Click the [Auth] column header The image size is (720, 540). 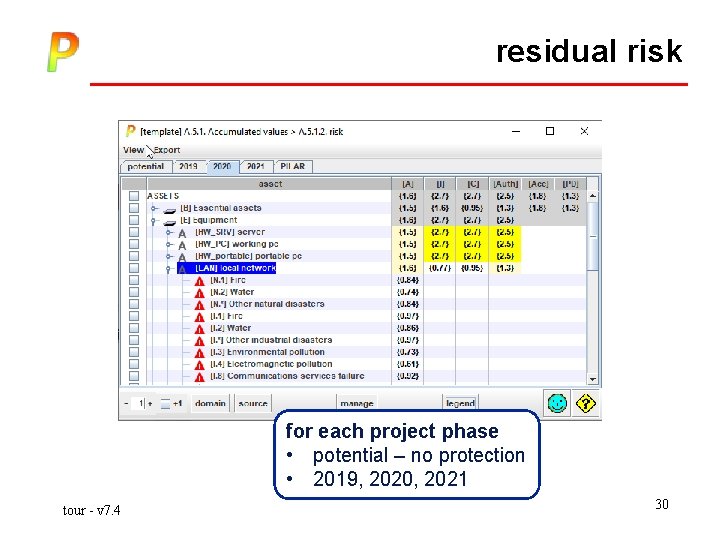[505, 184]
